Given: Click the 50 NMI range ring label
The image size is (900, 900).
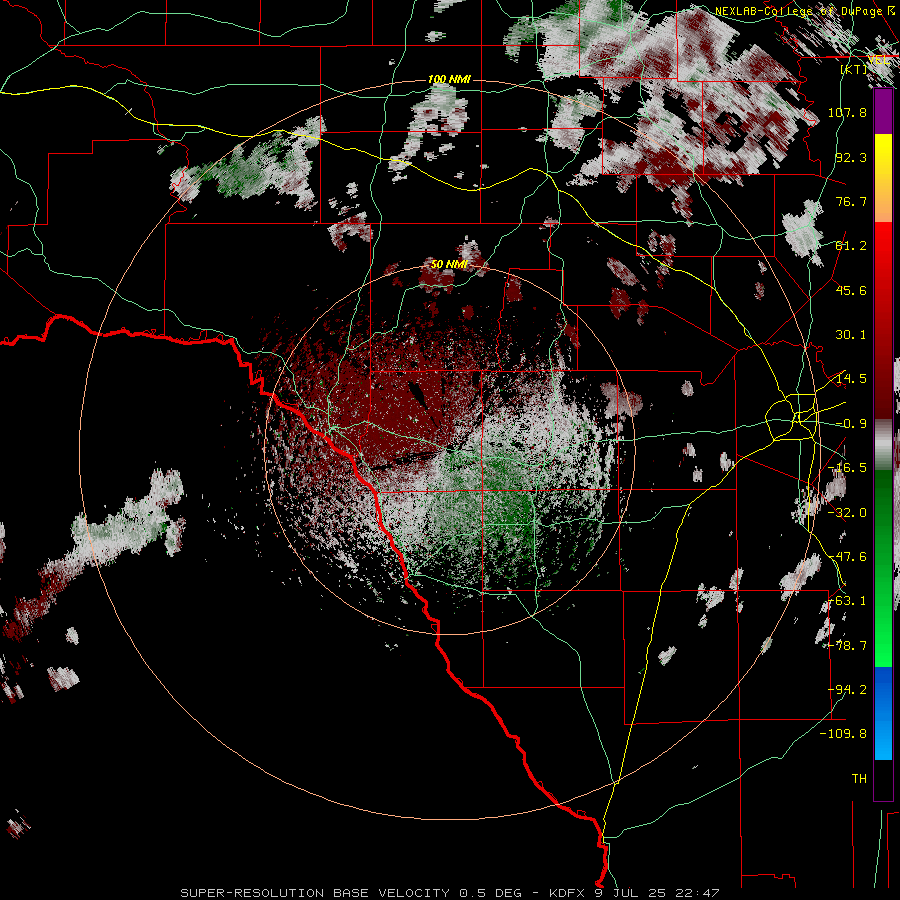Looking at the screenshot, I should click(x=449, y=264).
